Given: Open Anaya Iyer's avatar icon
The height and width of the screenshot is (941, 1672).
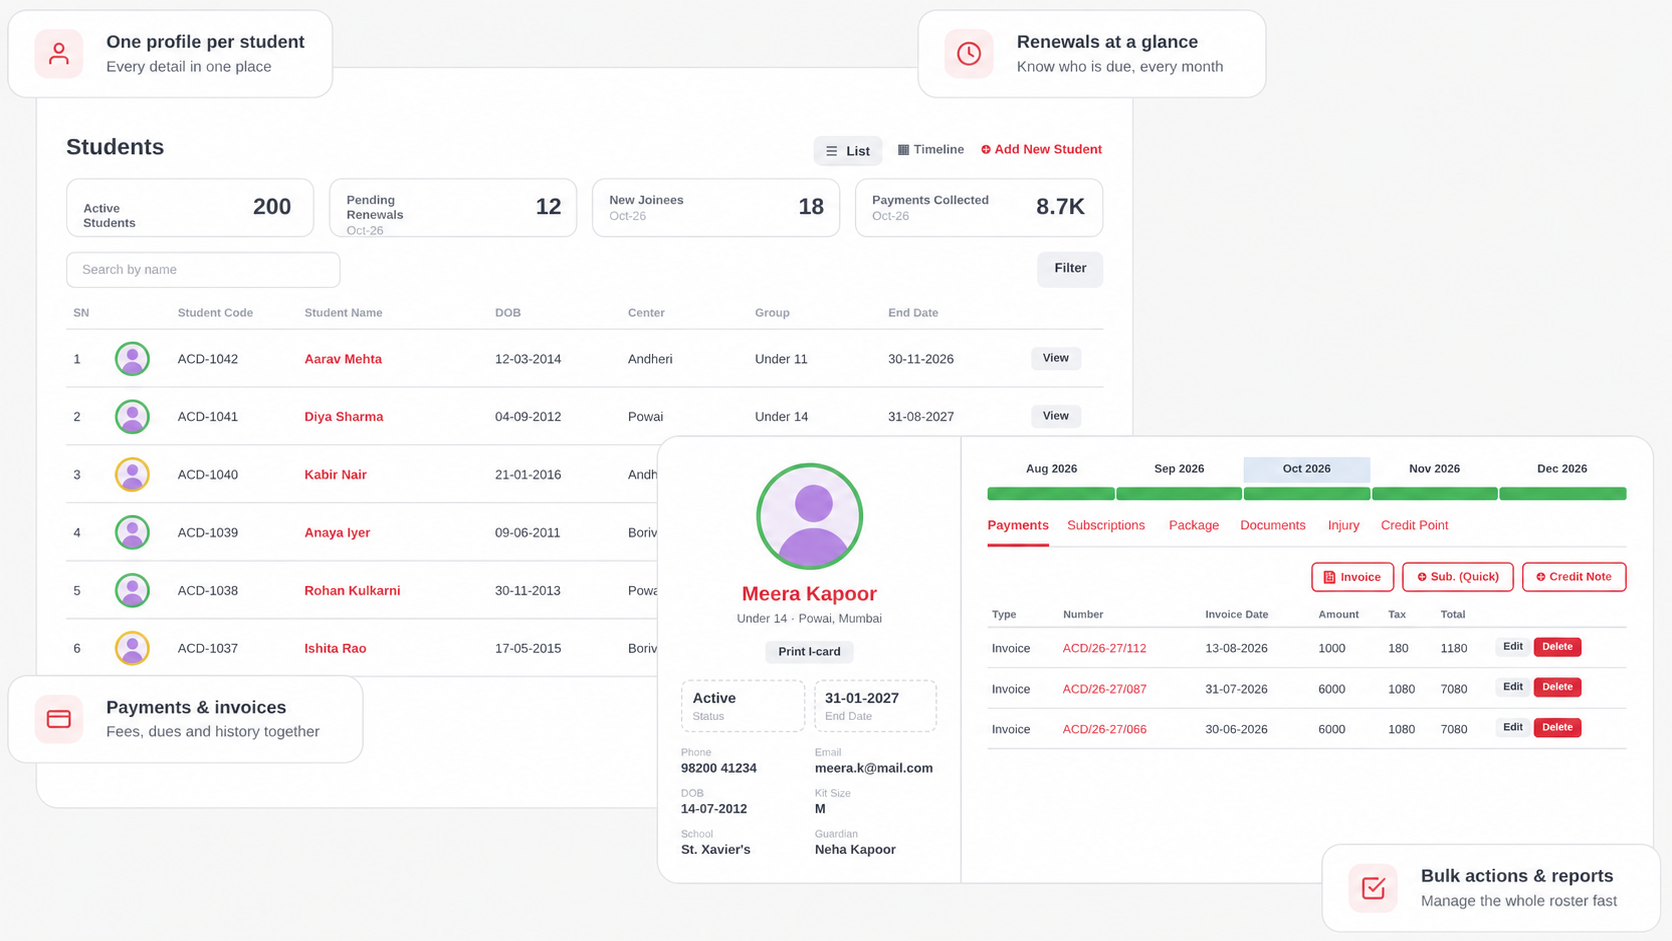Looking at the screenshot, I should [132, 533].
